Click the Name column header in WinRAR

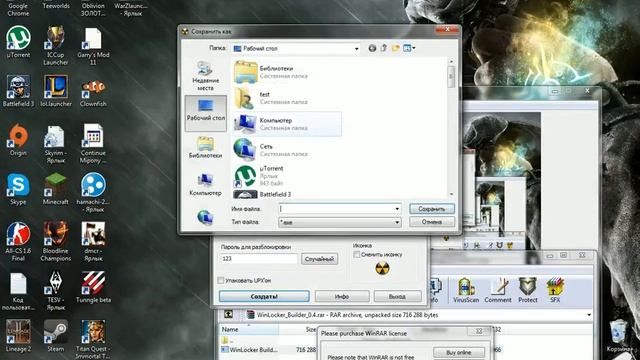[x=249, y=329]
